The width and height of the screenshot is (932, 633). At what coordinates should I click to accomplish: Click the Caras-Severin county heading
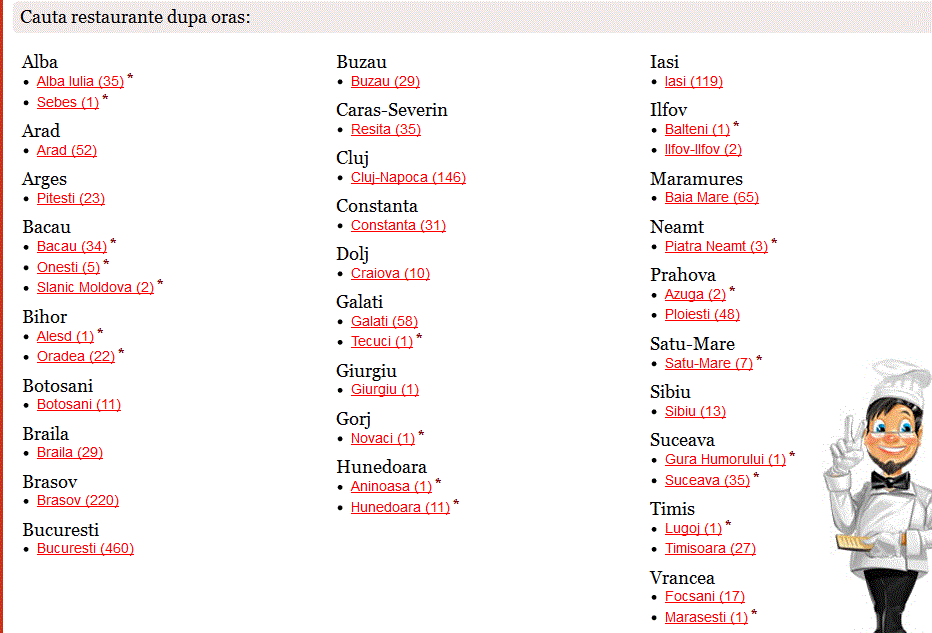[x=392, y=110]
